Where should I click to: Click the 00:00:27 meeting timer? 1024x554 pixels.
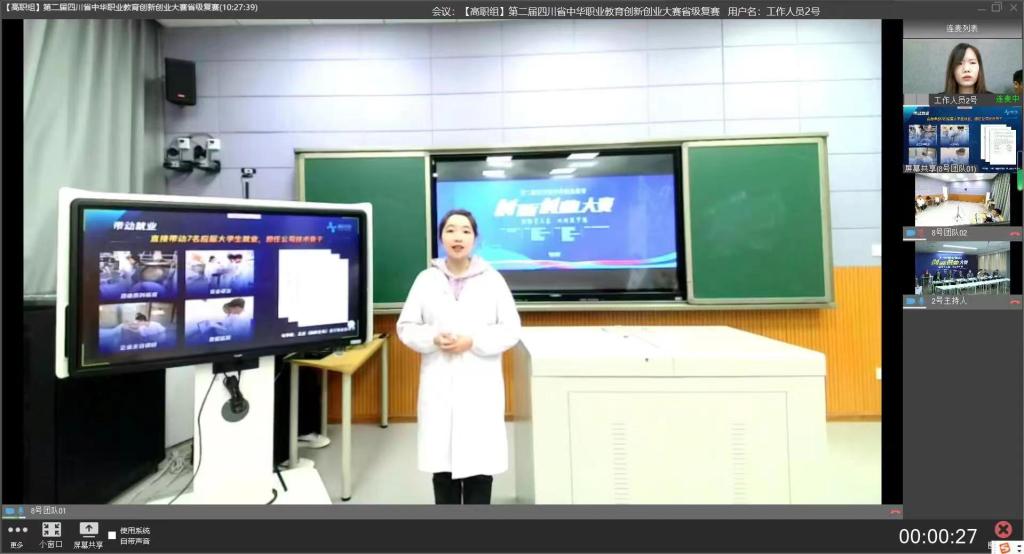(937, 537)
